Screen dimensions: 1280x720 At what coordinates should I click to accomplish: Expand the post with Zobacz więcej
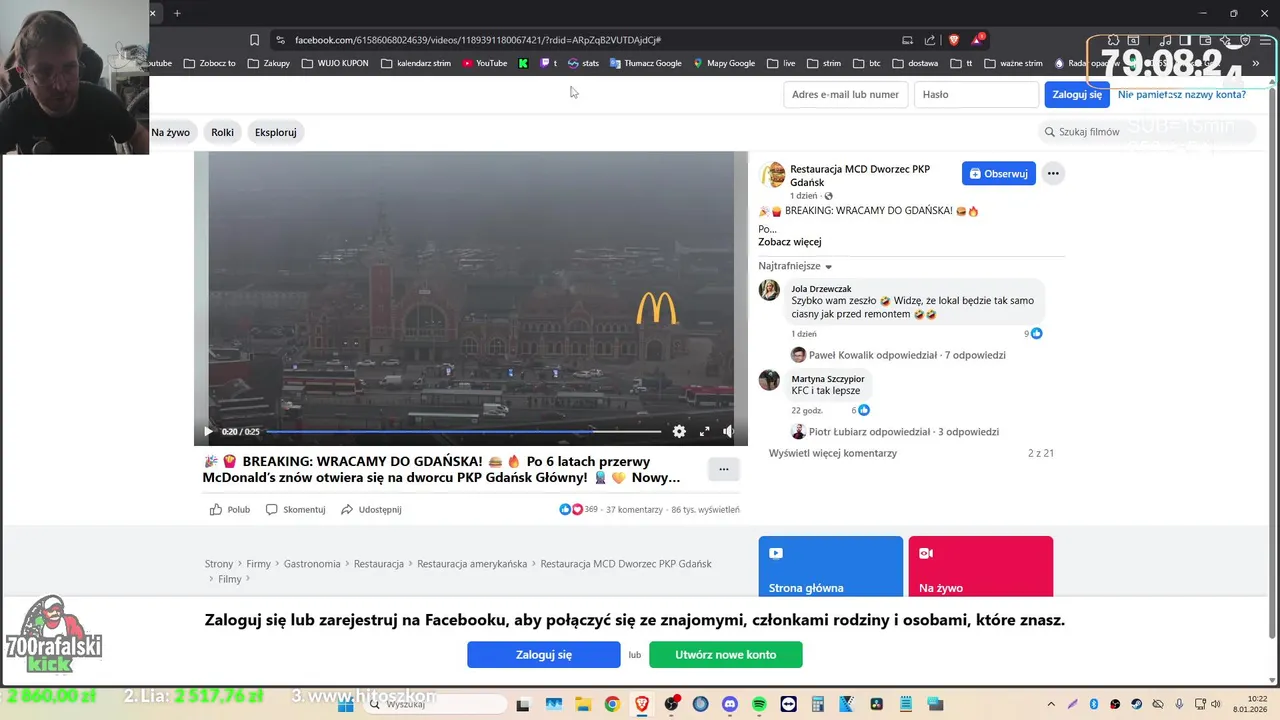point(790,242)
